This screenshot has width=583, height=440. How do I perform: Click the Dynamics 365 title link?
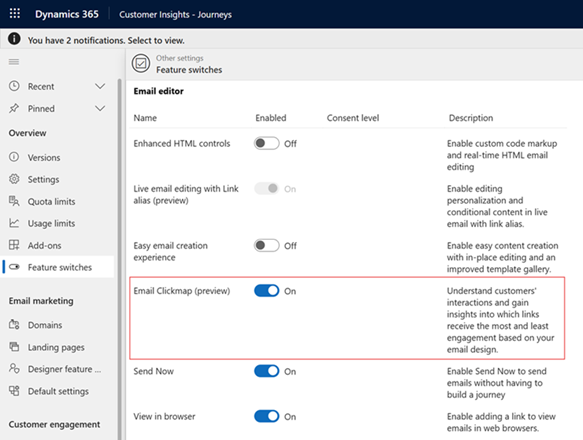pyautogui.click(x=67, y=14)
